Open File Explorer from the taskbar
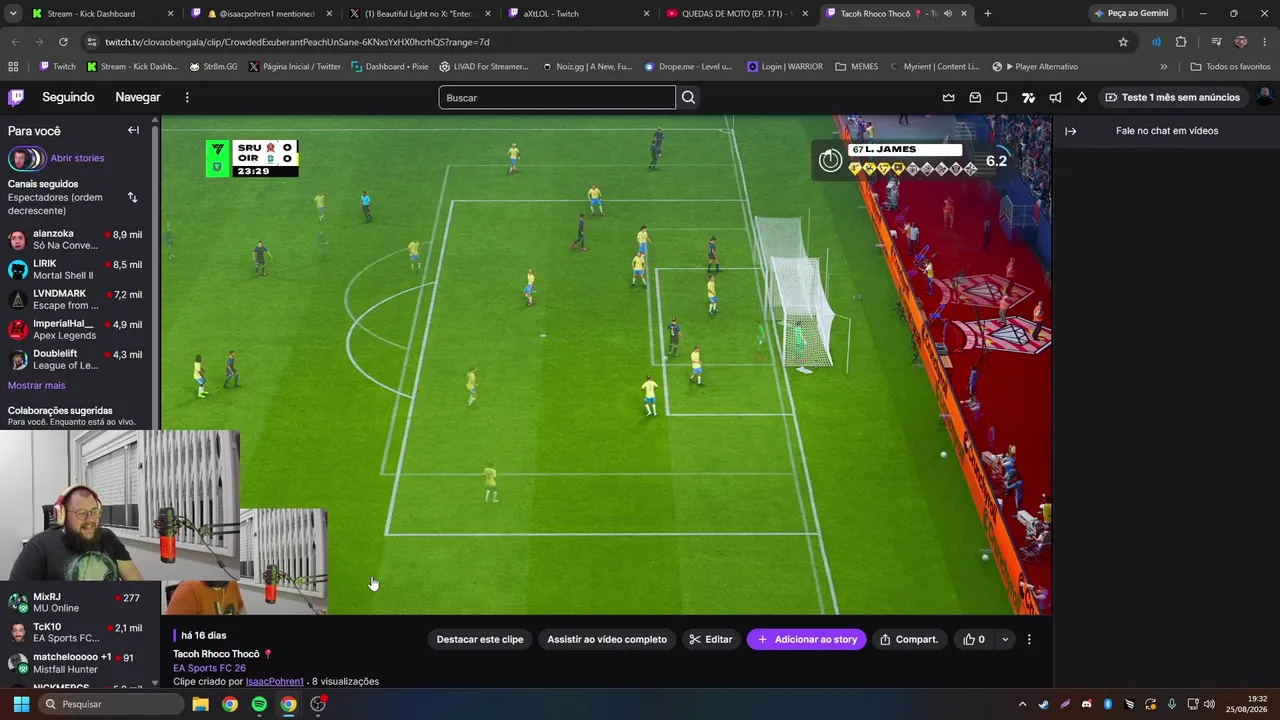This screenshot has height=720, width=1280. tap(200, 704)
